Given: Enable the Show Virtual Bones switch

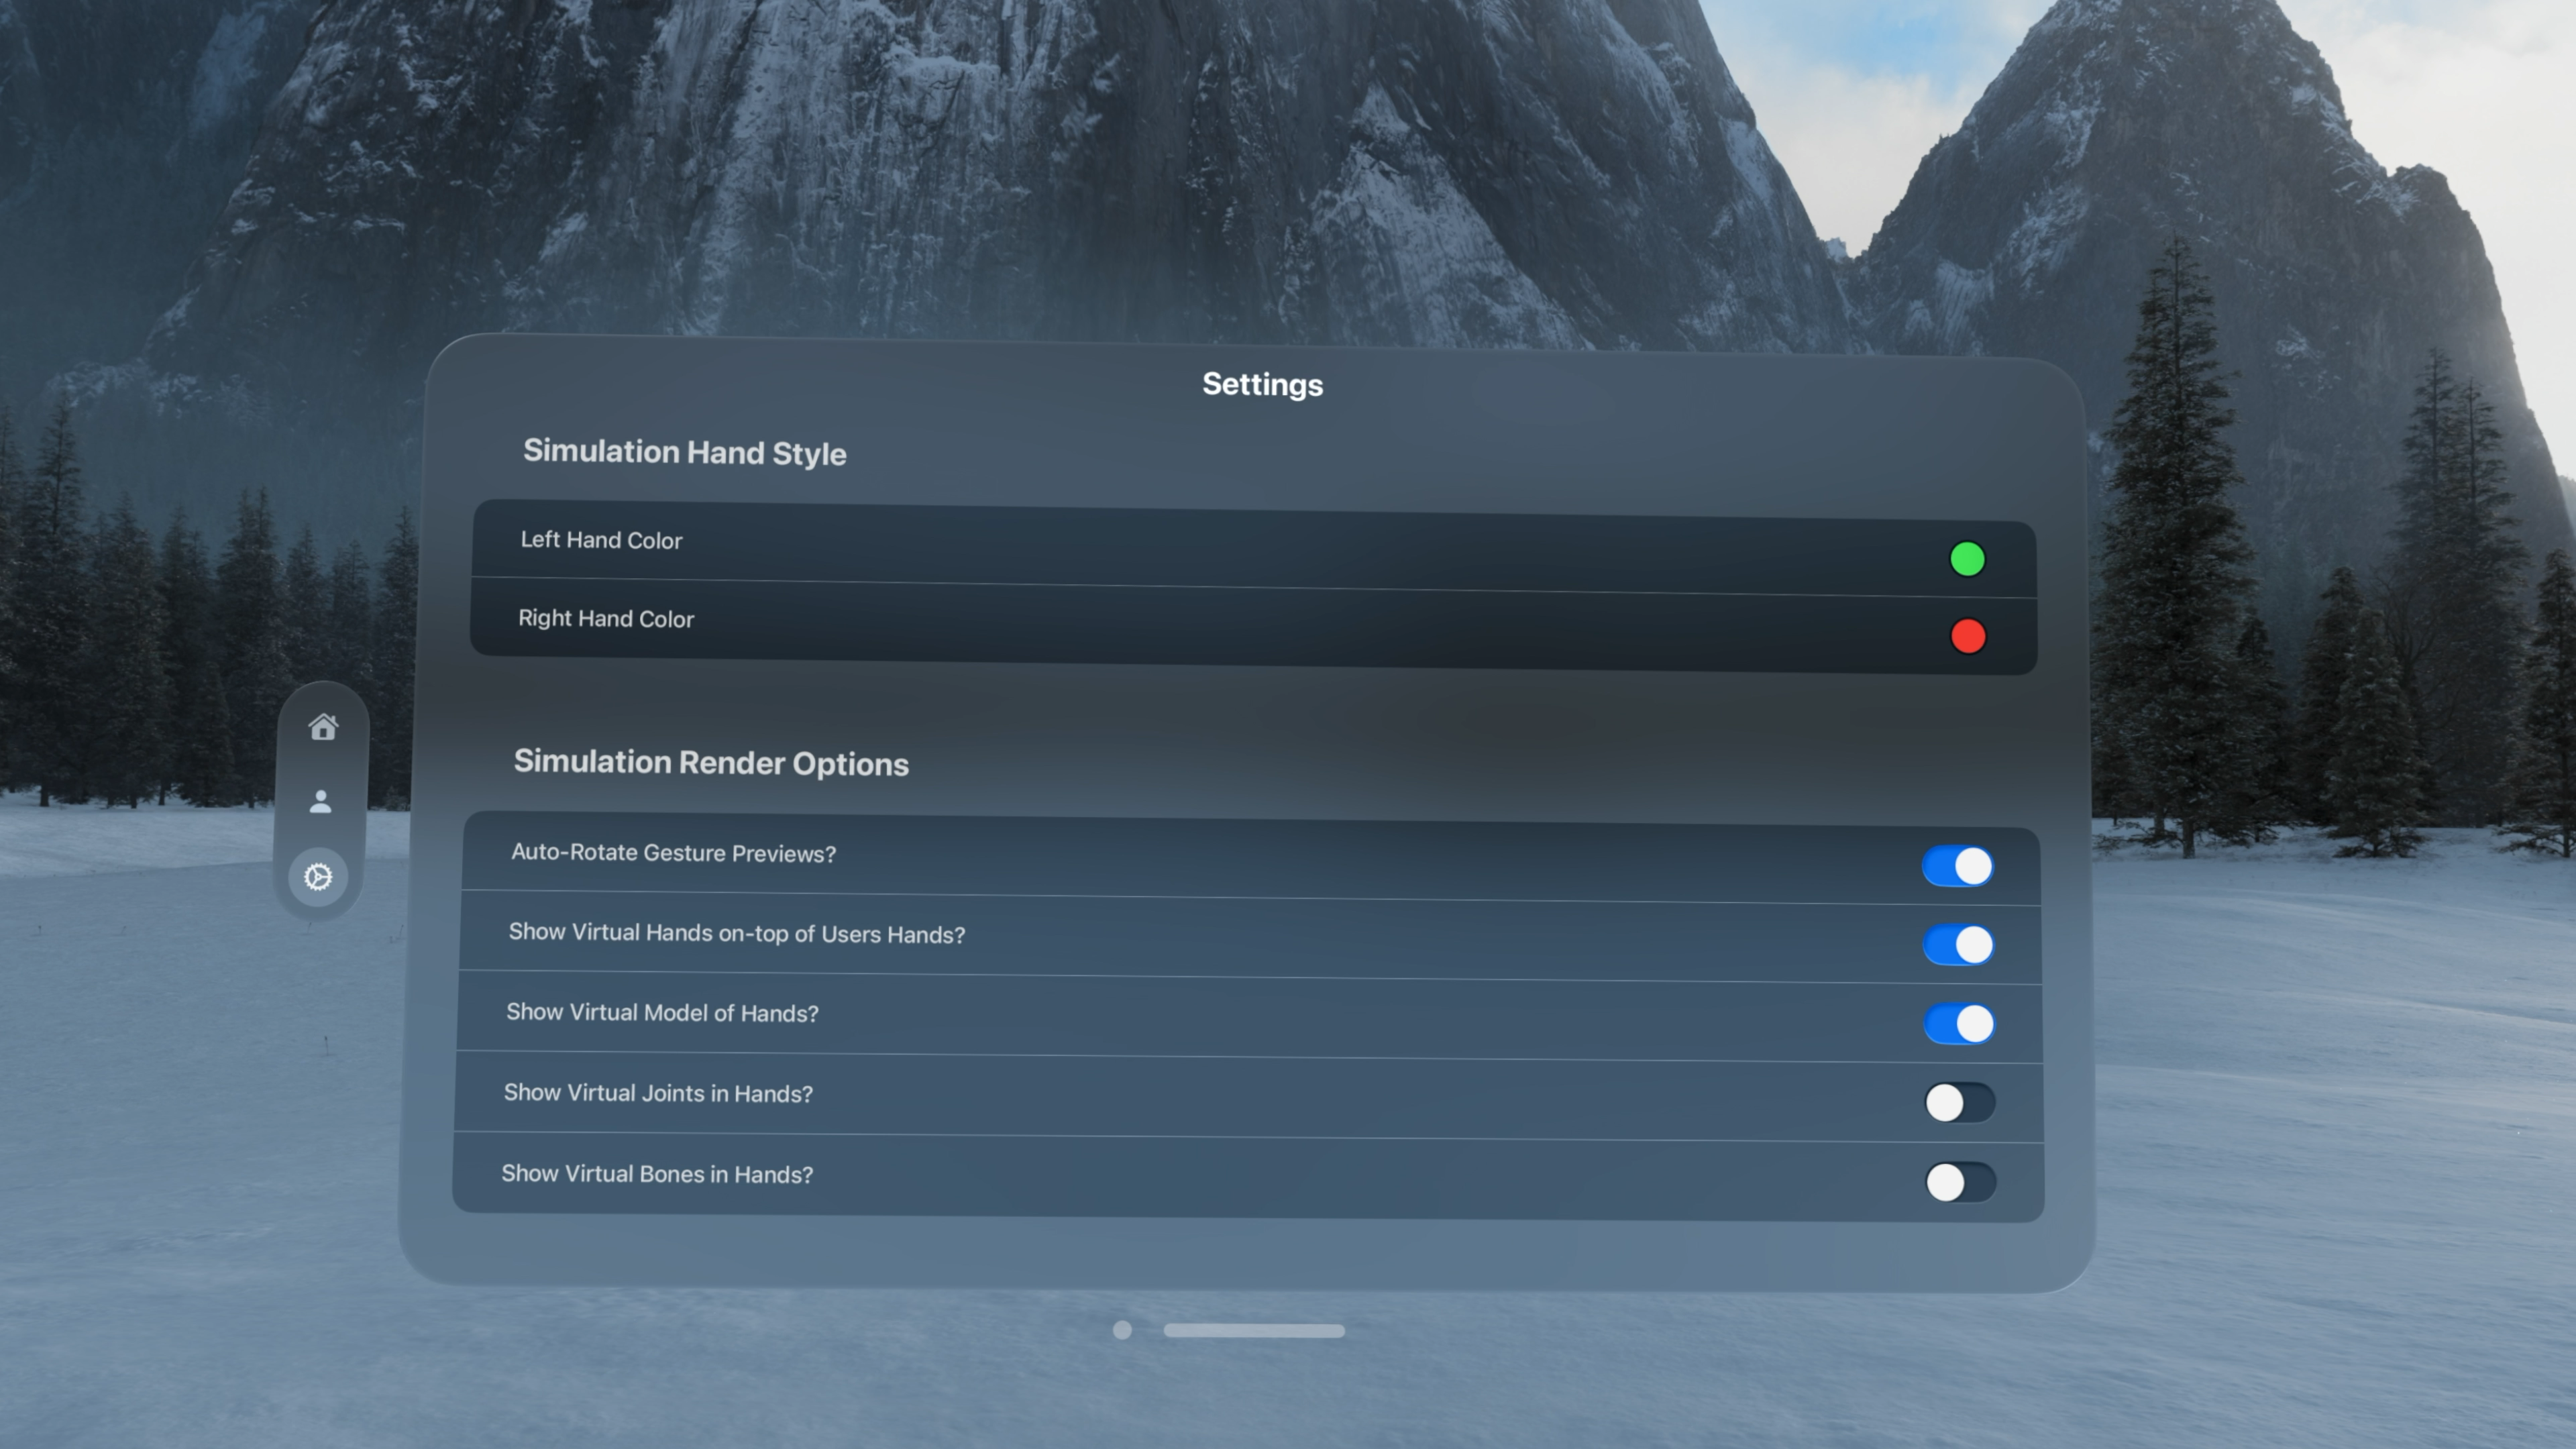Looking at the screenshot, I should [x=1961, y=1182].
